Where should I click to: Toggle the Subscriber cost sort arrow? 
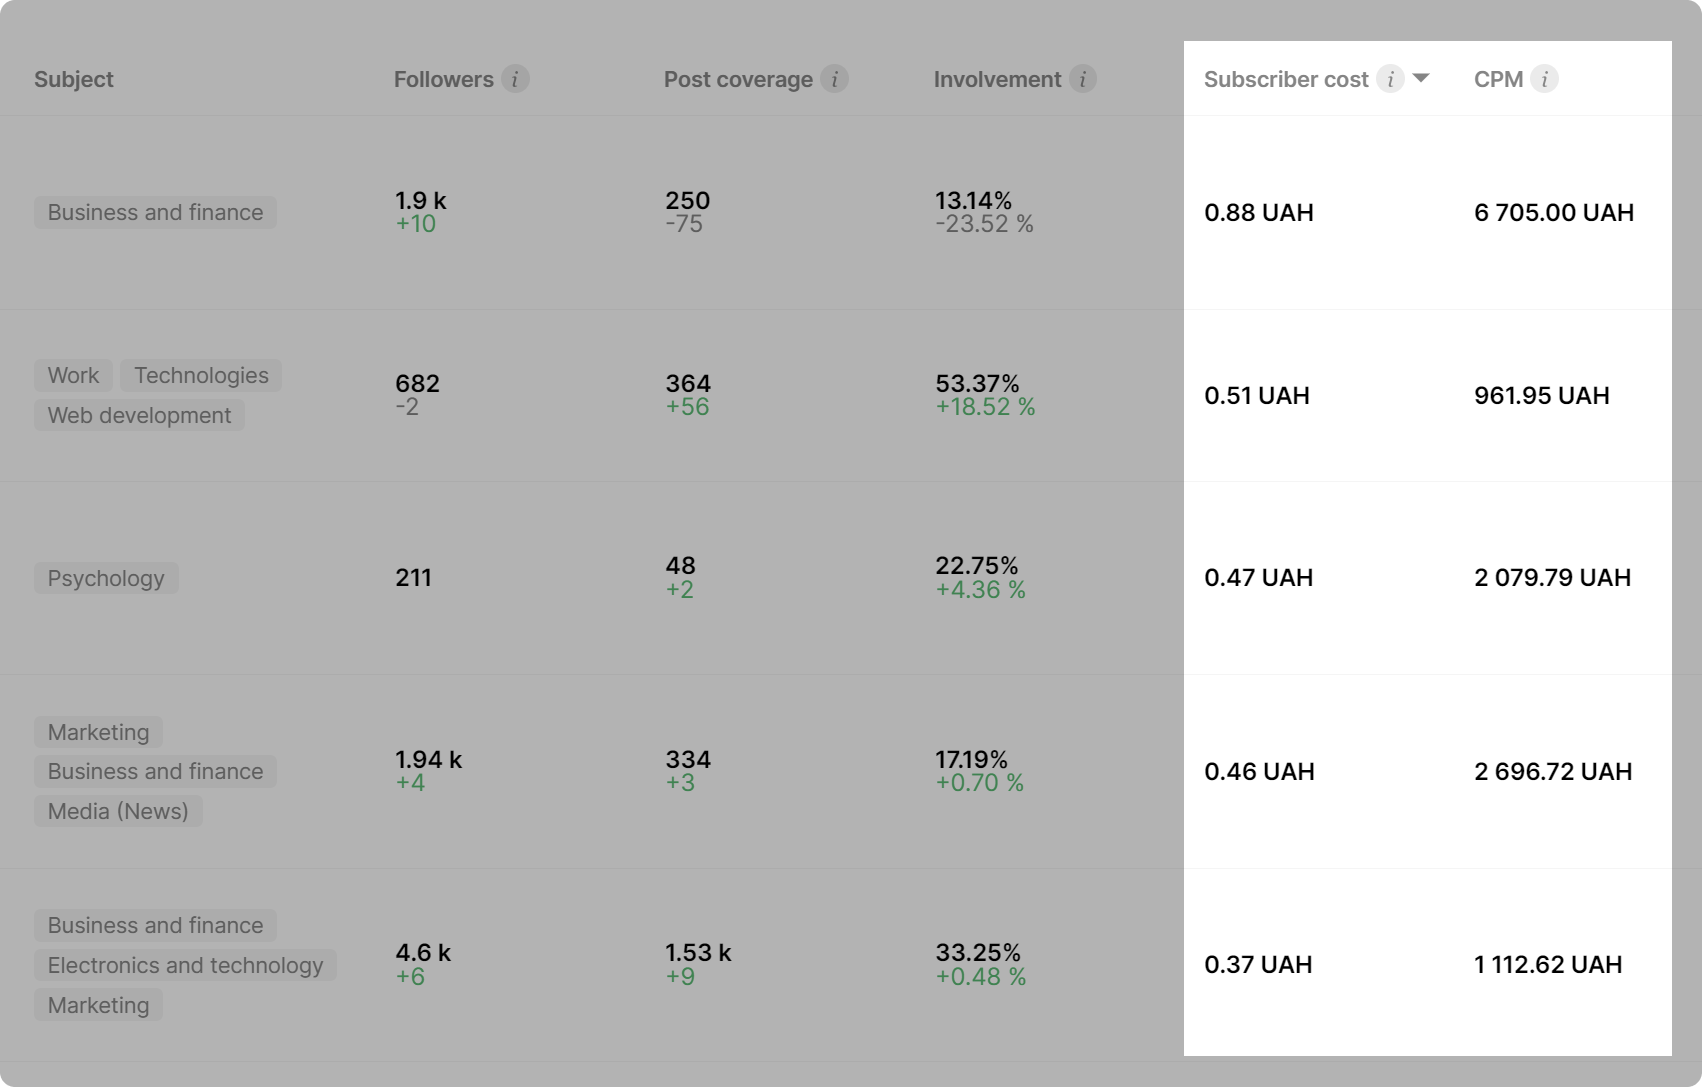(1421, 78)
